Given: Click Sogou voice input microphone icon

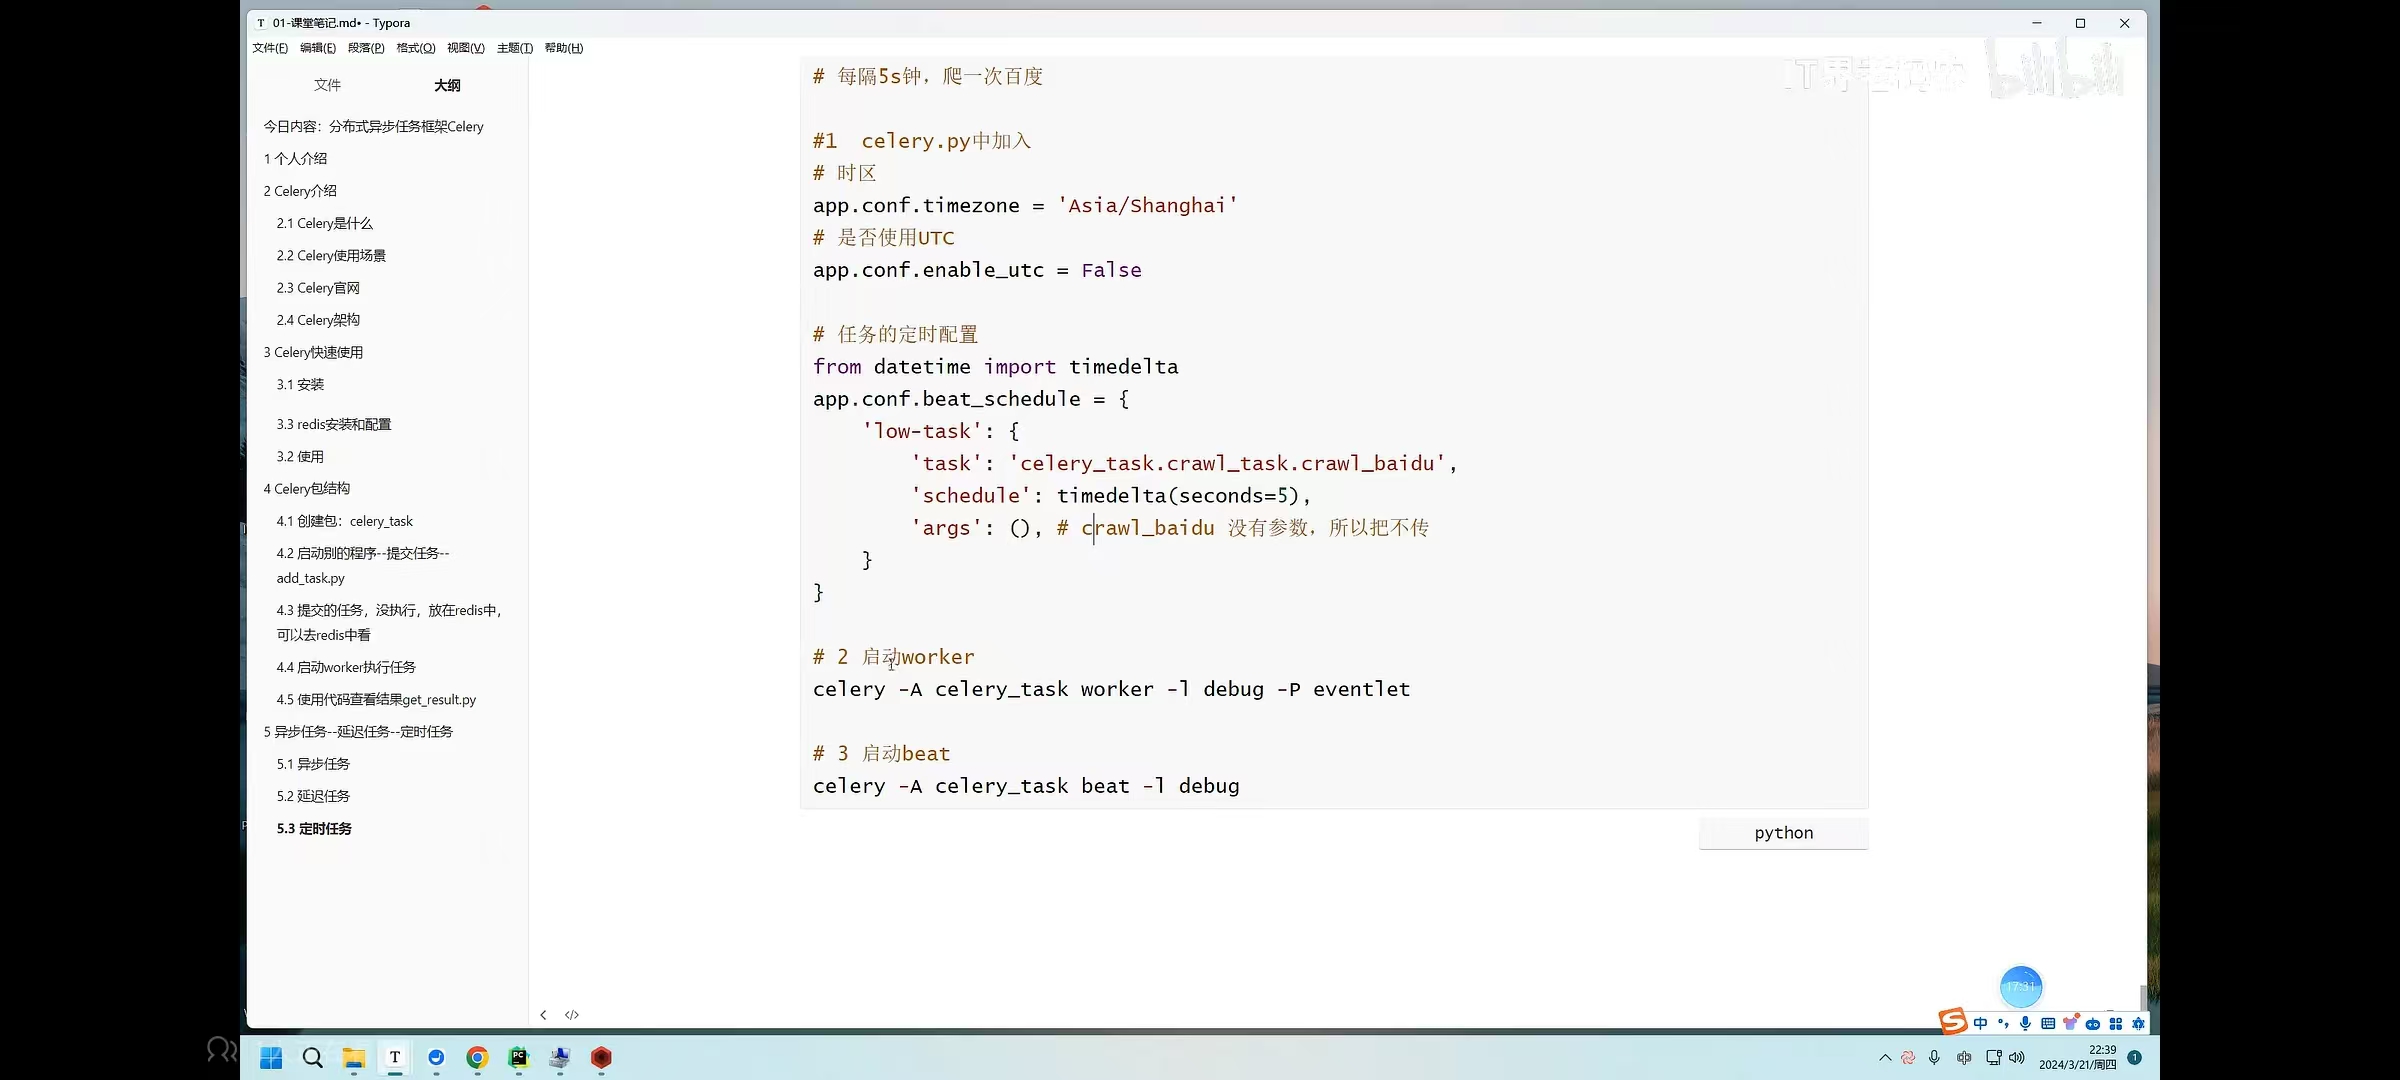Looking at the screenshot, I should (x=2025, y=1023).
